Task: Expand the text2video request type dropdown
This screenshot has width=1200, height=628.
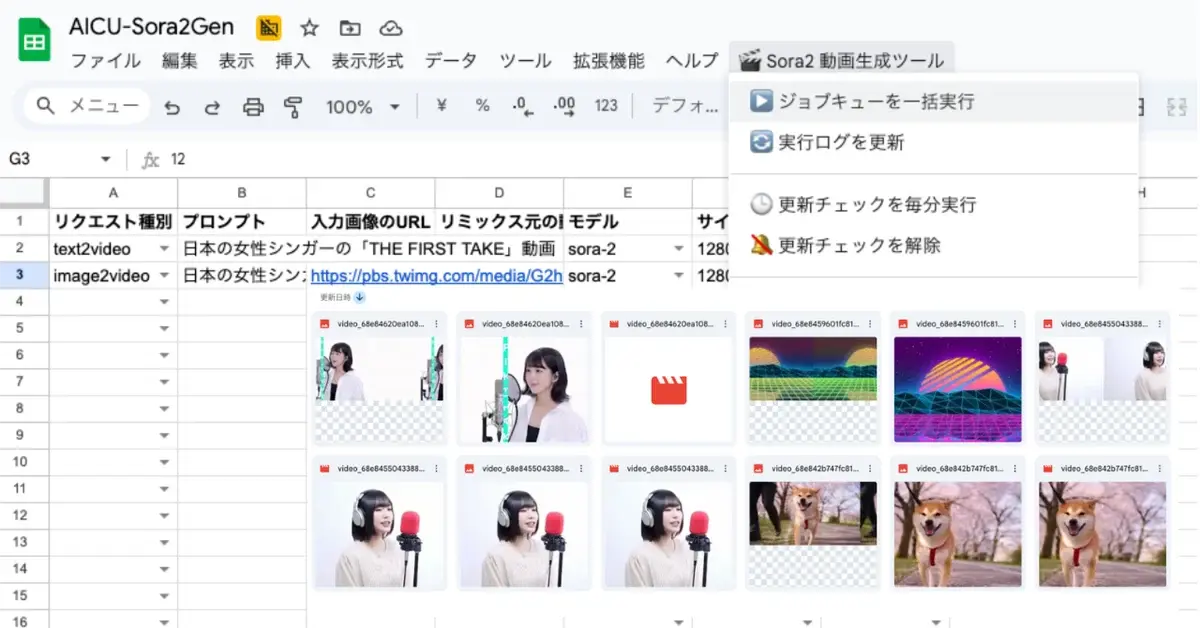Action: [164, 249]
